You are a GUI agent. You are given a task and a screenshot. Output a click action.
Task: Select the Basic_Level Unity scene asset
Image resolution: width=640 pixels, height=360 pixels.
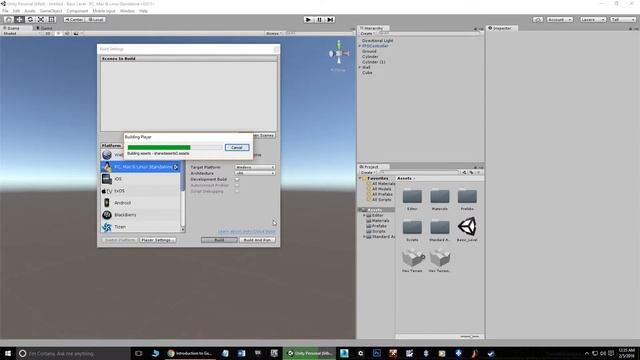point(467,227)
